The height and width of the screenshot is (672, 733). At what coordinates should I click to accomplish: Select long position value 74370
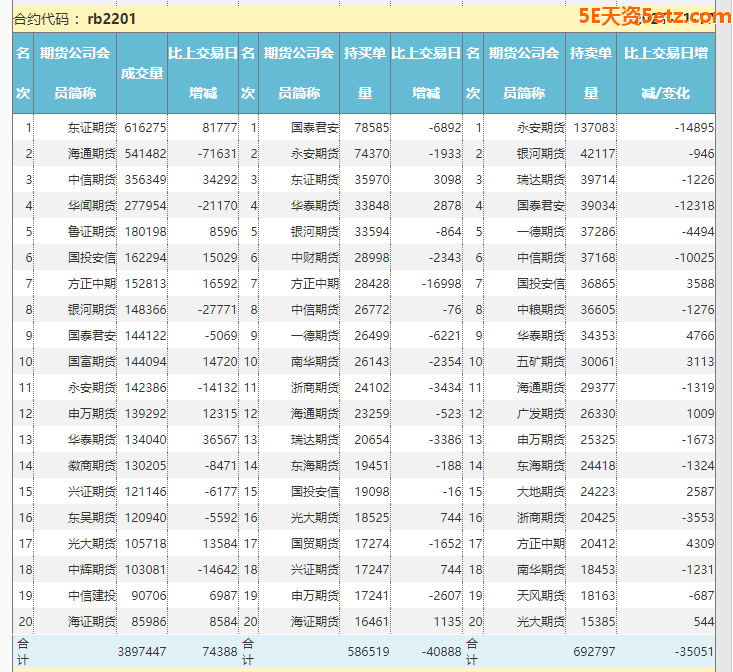tap(372, 154)
